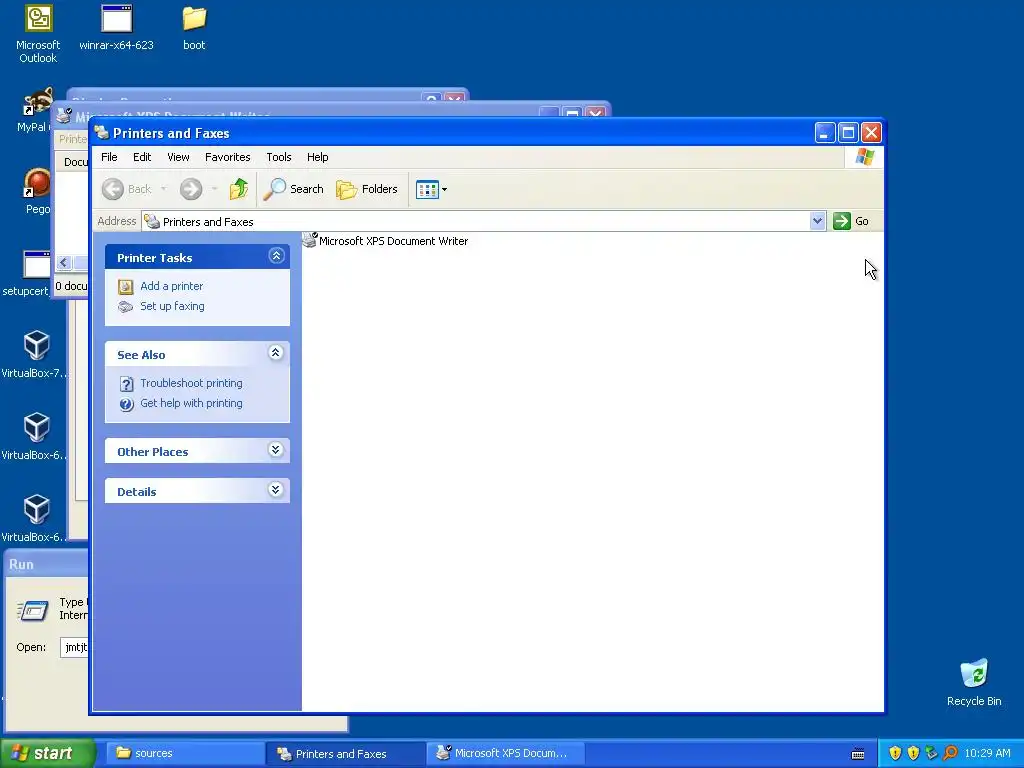Open Microsoft Outlook desktop icon
The width and height of the screenshot is (1024, 768).
[x=38, y=33]
